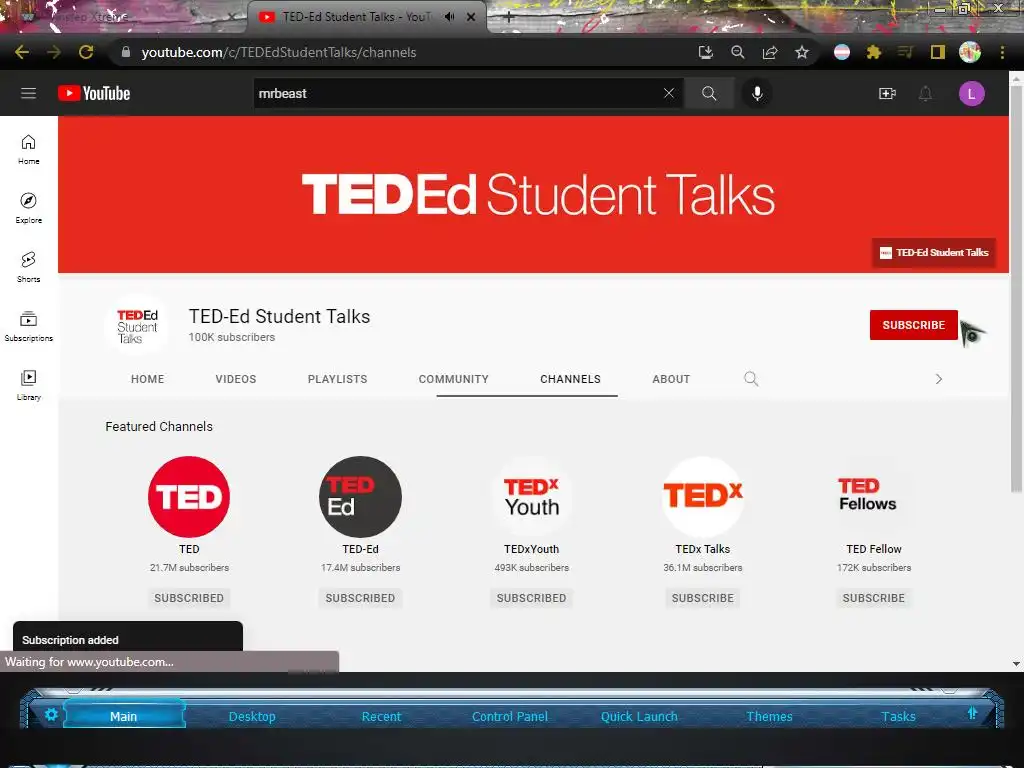1024x768 pixels.
Task: Open the TEDx Talks channel avatar
Action: [x=703, y=497]
